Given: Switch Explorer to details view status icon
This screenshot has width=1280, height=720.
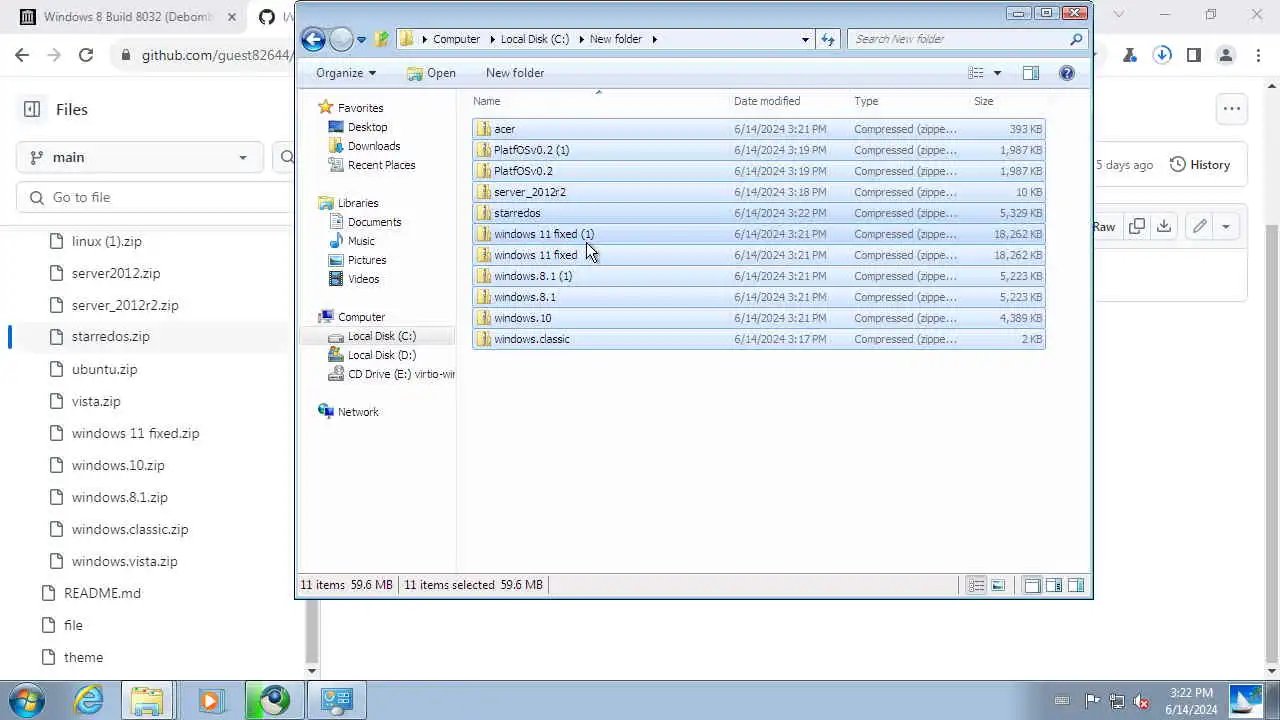Looking at the screenshot, I should (x=976, y=586).
